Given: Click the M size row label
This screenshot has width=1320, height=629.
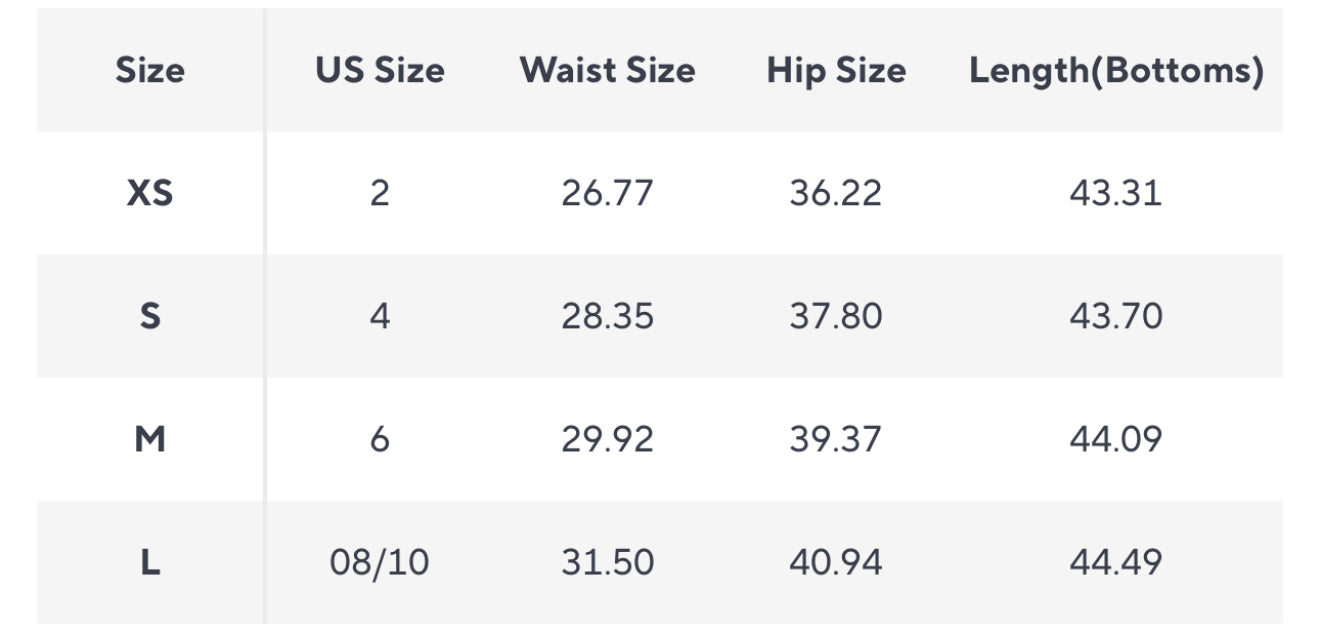Looking at the screenshot, I should [150, 439].
